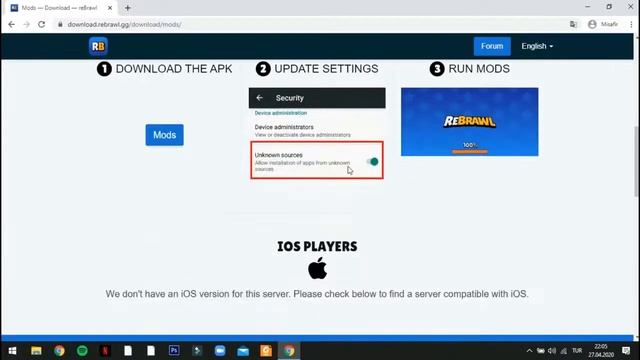This screenshot has height=360, width=640.
Task: Check the battery status icon
Action: point(541,351)
